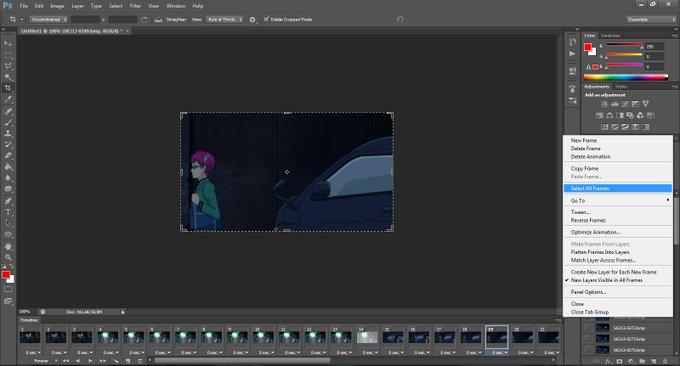
Task: Select the Rectangular Marquee tool
Action: (x=8, y=55)
